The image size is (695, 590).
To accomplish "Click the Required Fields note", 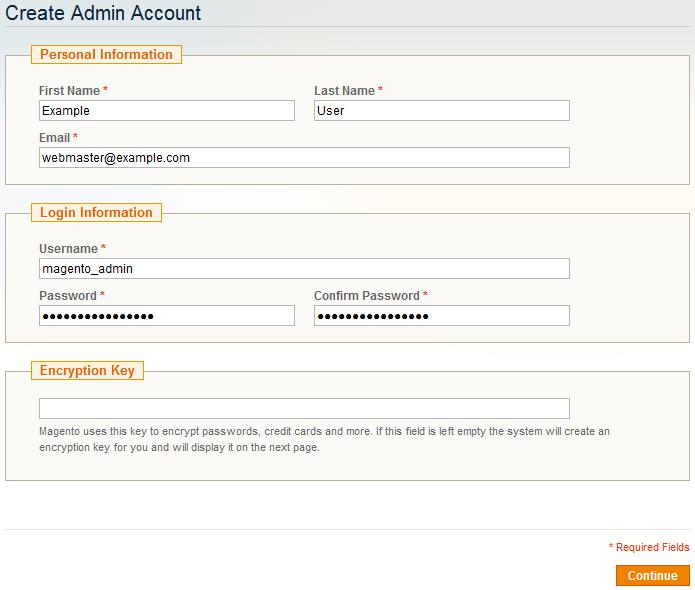I will (651, 548).
